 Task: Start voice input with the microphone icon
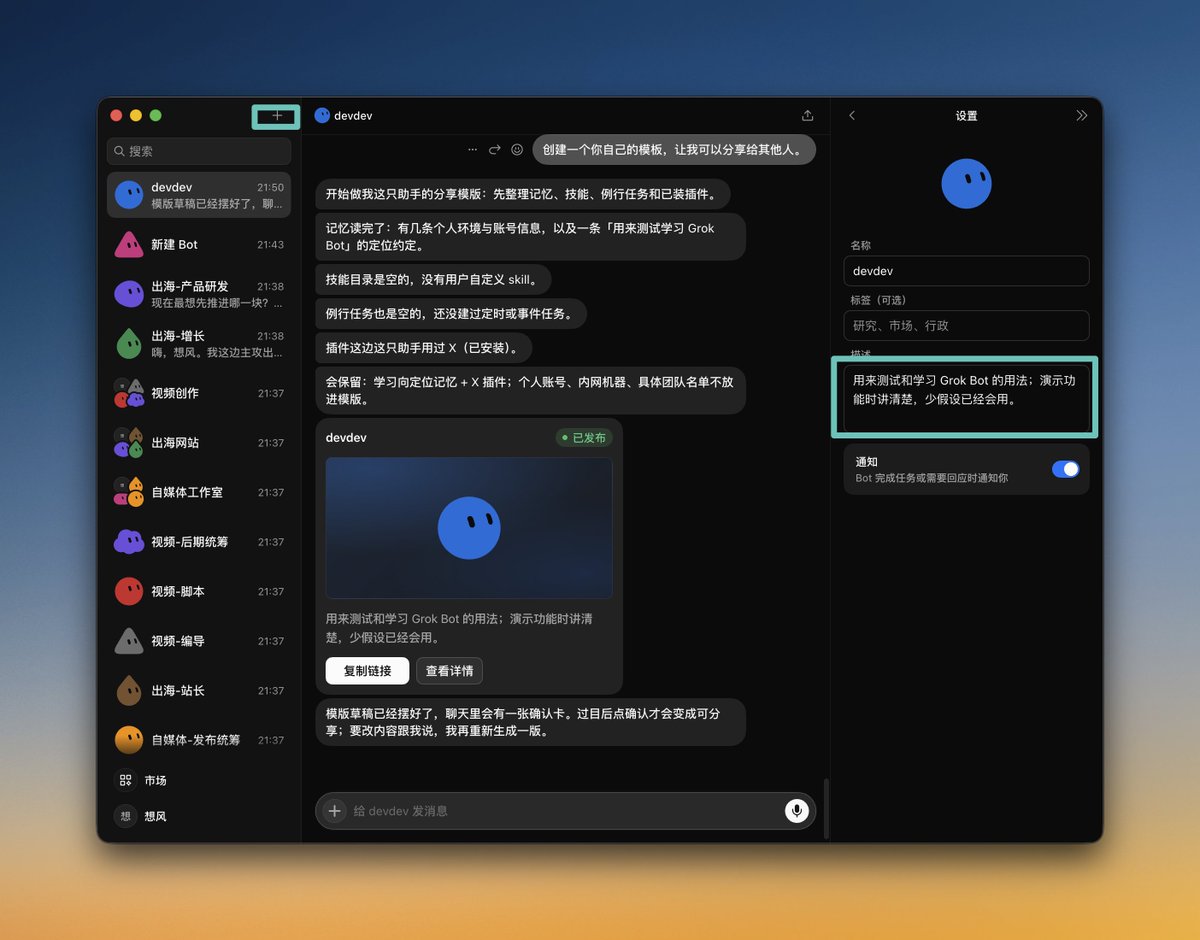tap(796, 811)
